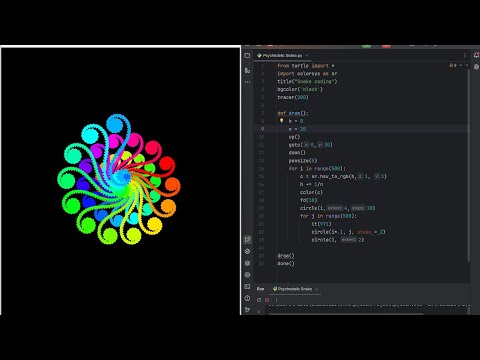Click the draw() call on line 25

tap(286, 256)
